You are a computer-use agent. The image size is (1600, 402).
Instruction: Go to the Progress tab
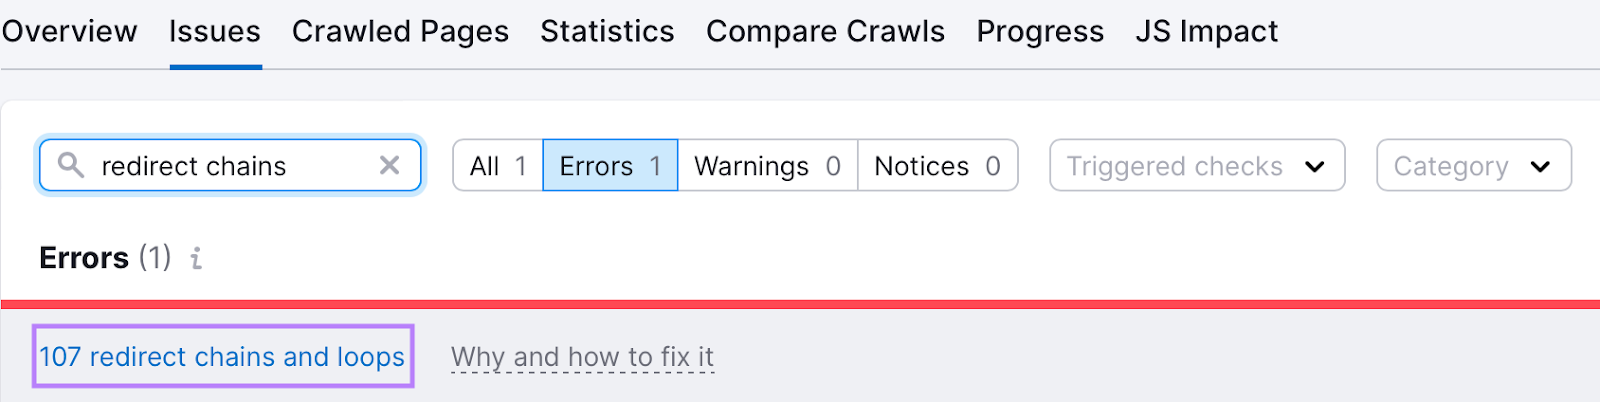(1040, 32)
